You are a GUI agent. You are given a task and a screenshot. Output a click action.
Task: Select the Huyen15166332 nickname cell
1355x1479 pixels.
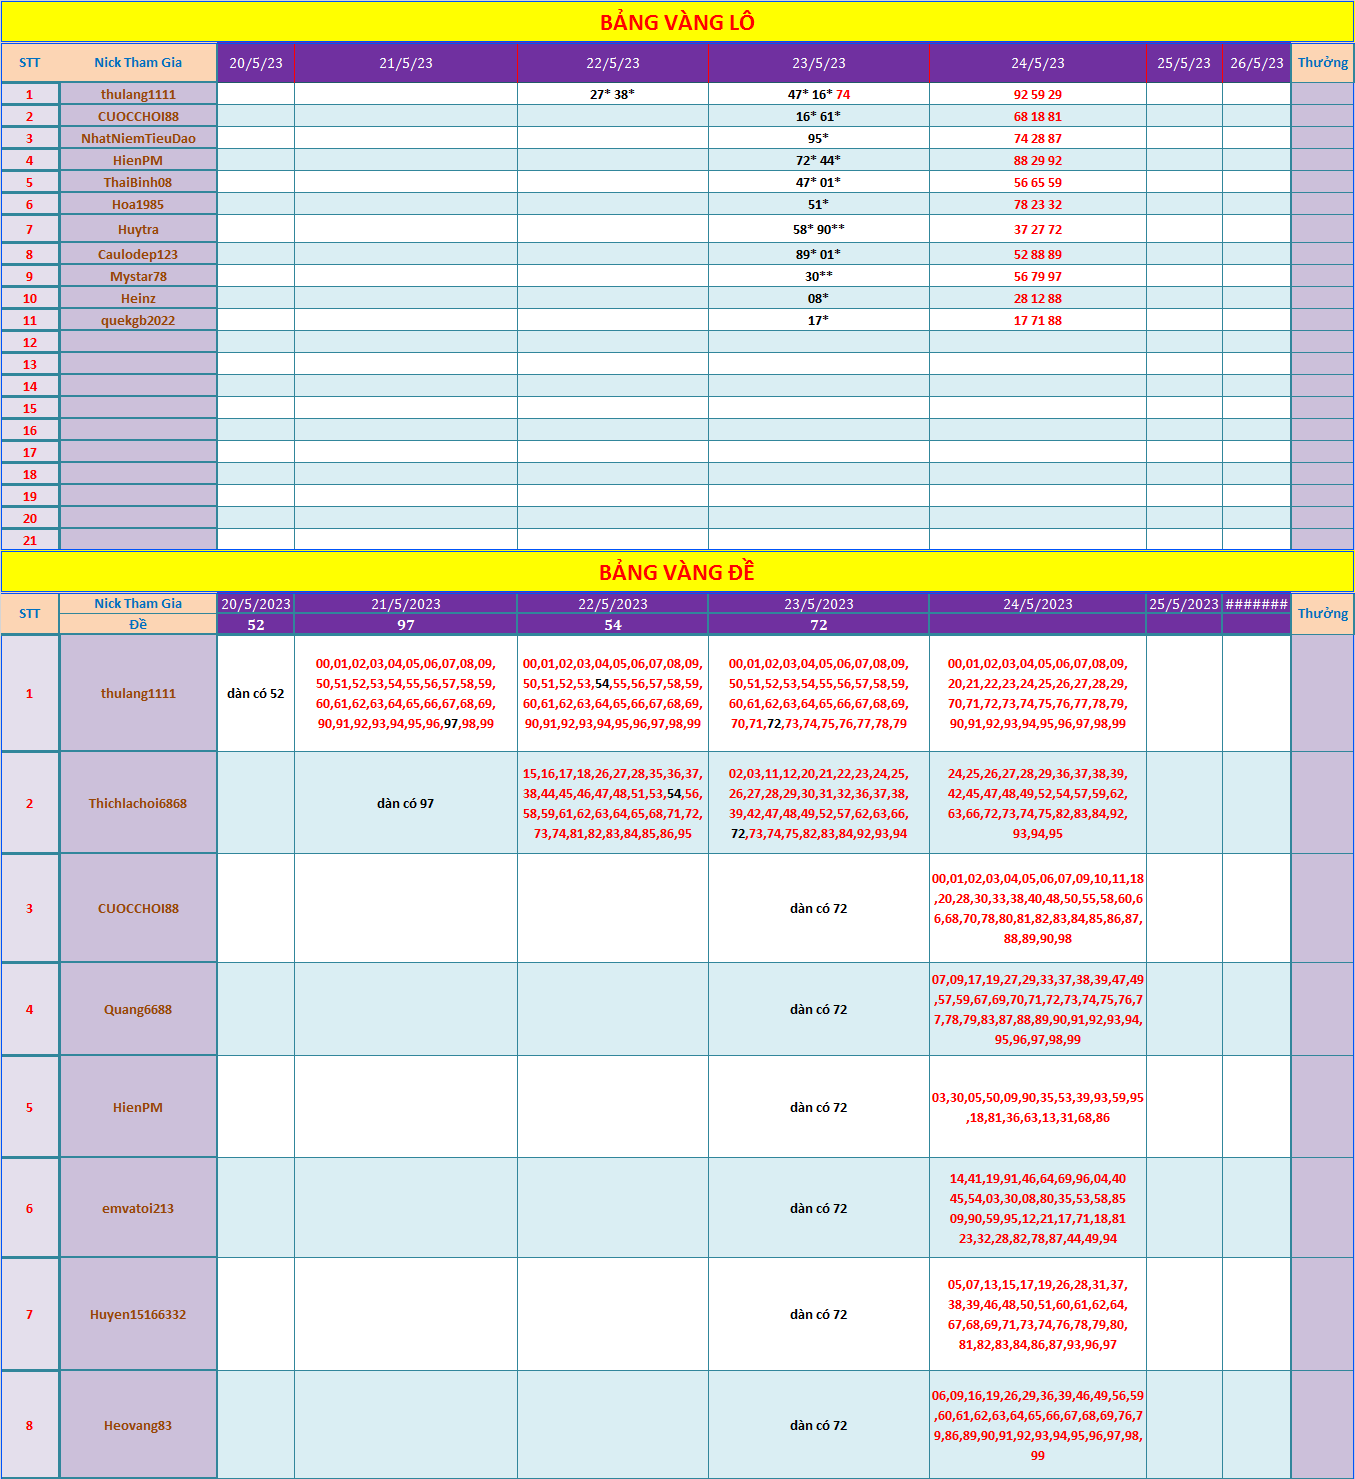[138, 1314]
